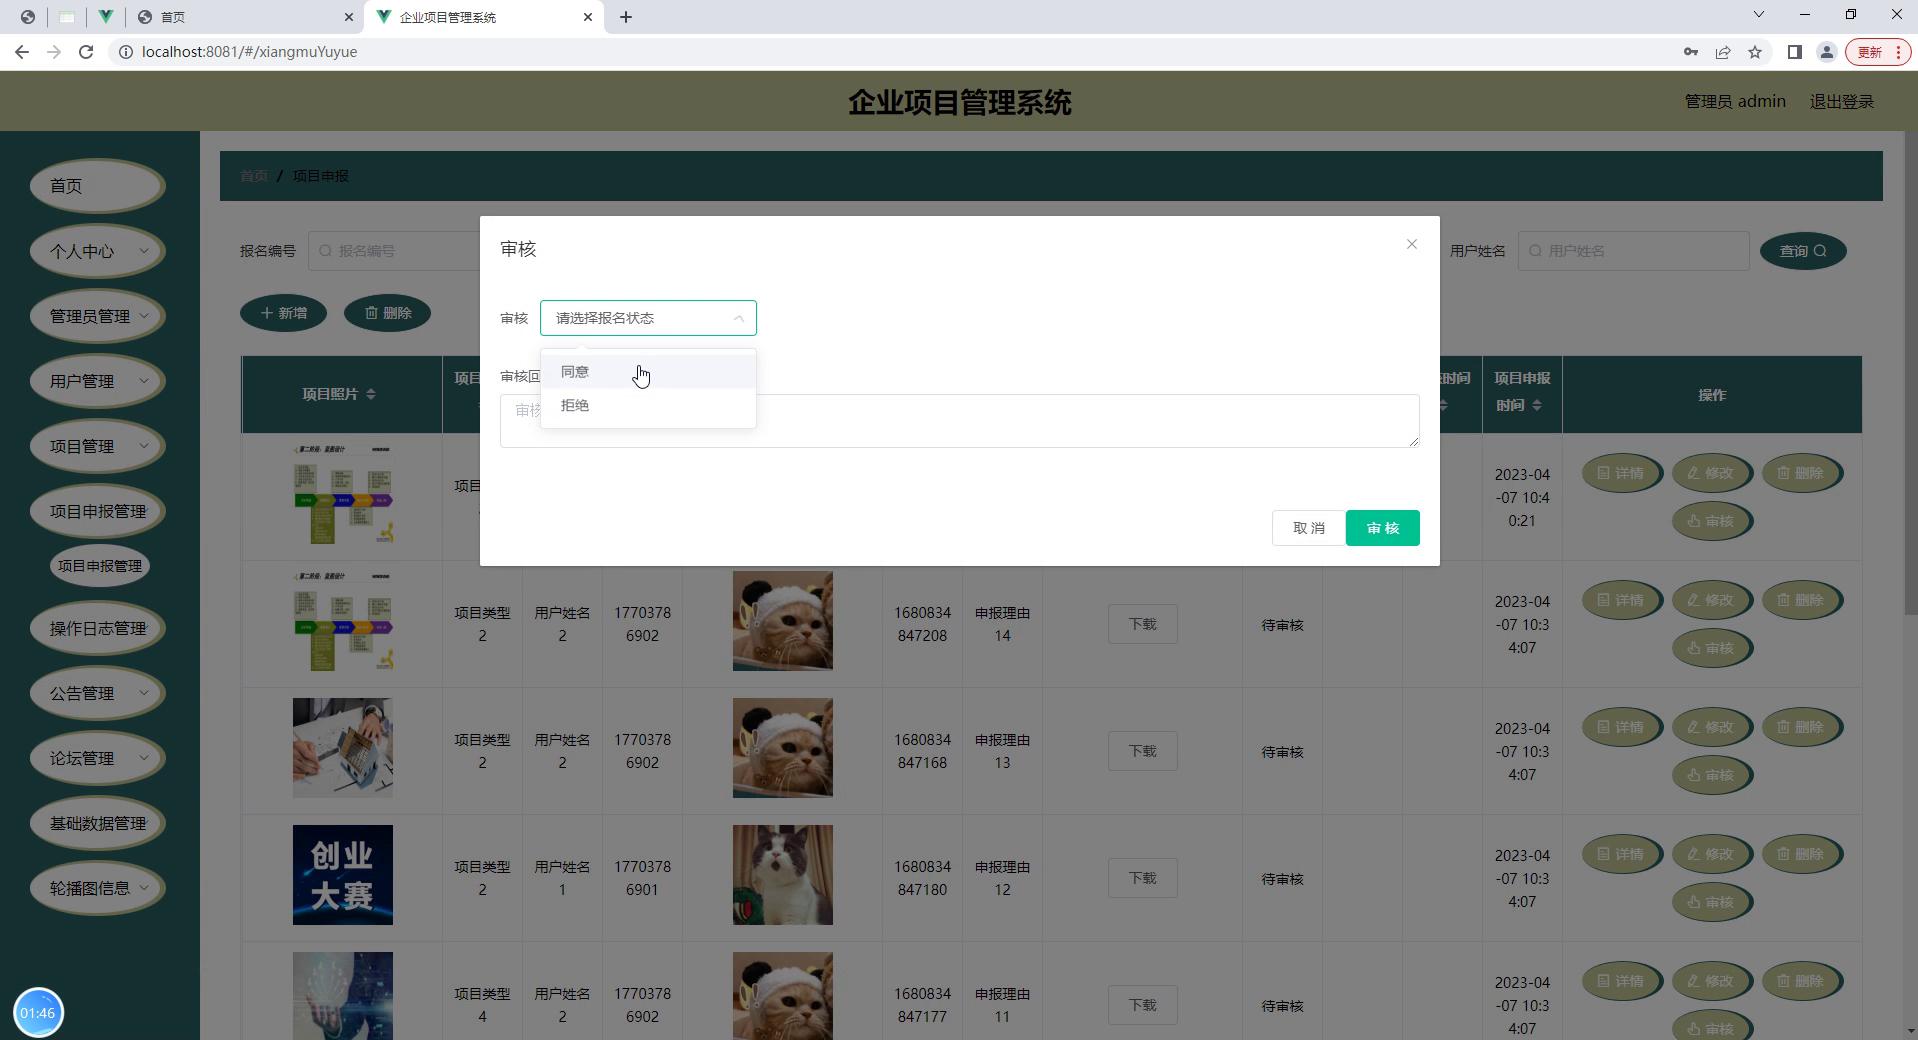Click cat photo in 申报理由12 row
This screenshot has height=1040, width=1918.
782,875
